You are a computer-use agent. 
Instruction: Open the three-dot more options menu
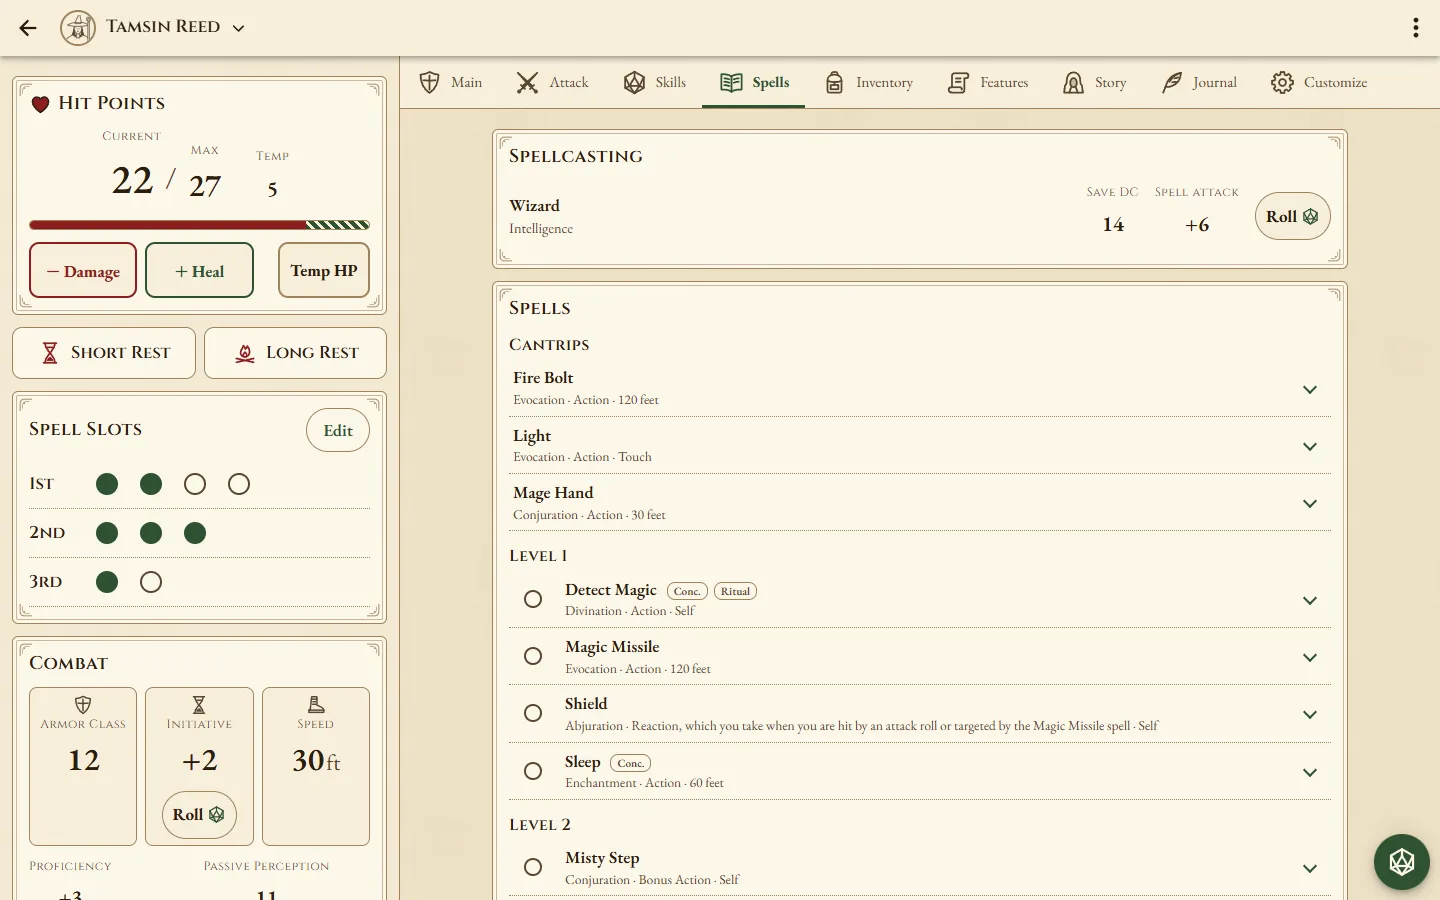[x=1416, y=28]
